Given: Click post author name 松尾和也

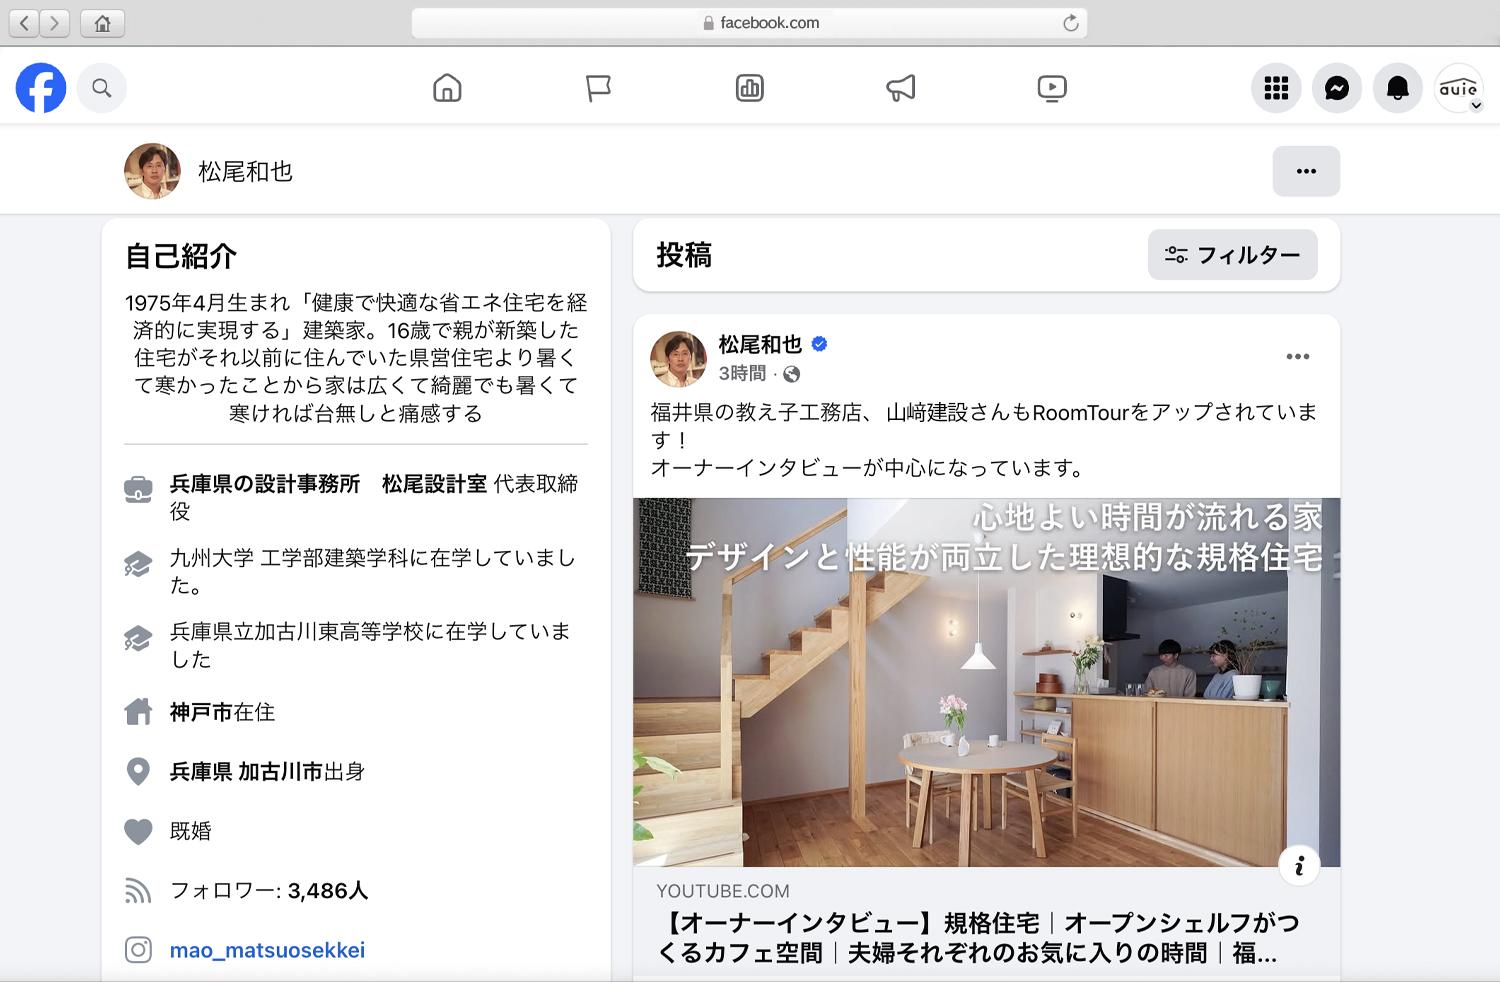Looking at the screenshot, I should pos(760,344).
